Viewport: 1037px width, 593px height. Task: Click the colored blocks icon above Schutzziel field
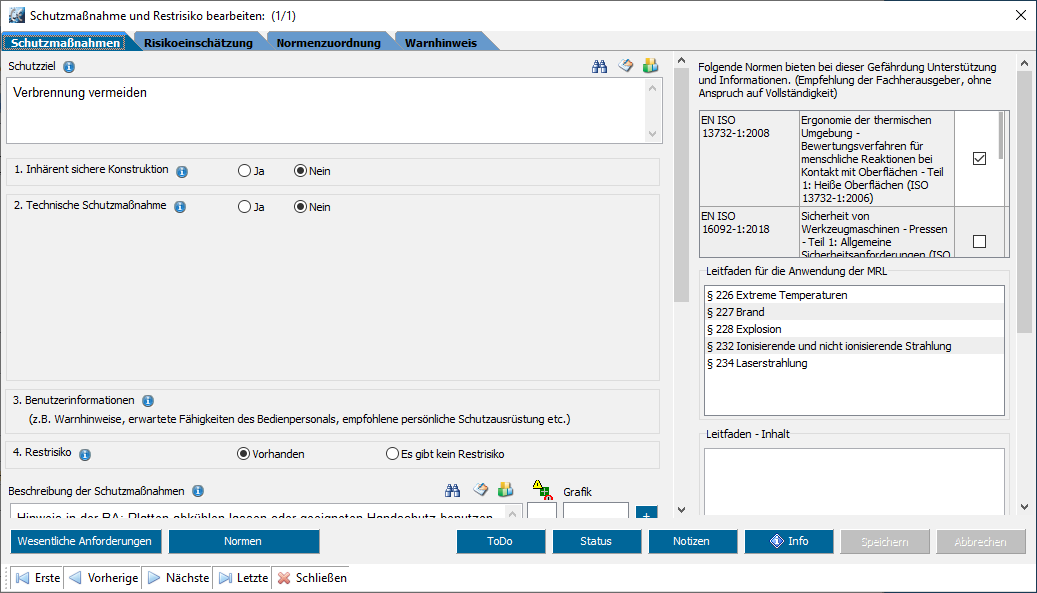[x=650, y=66]
